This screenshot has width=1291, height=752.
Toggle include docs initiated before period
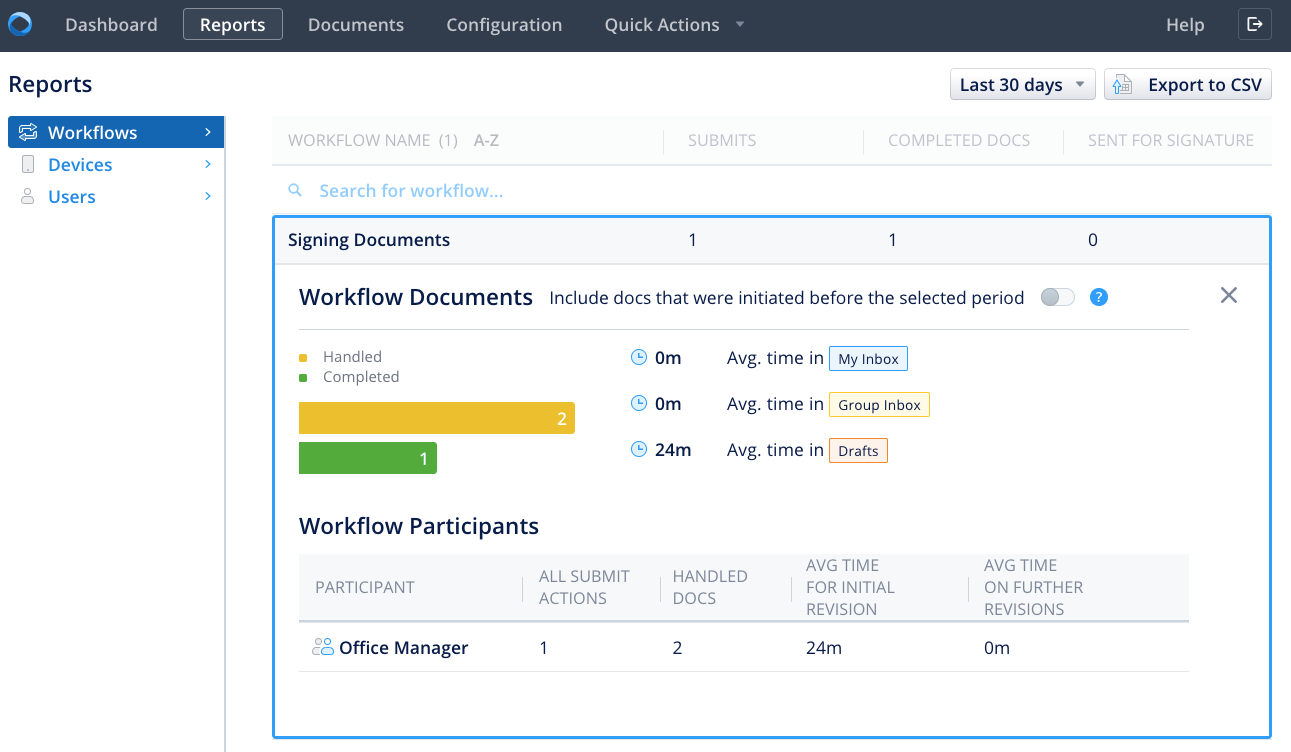pyautogui.click(x=1057, y=297)
